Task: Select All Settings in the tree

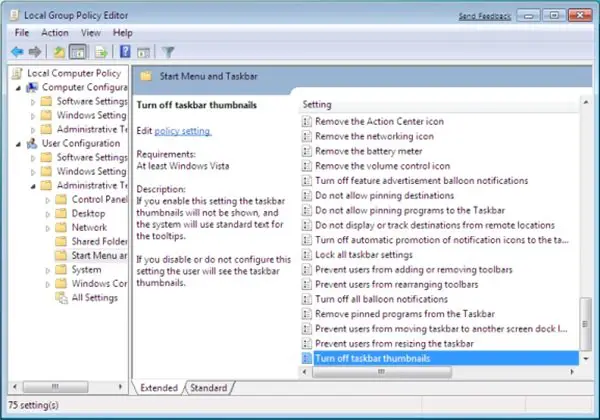Action: [95, 298]
